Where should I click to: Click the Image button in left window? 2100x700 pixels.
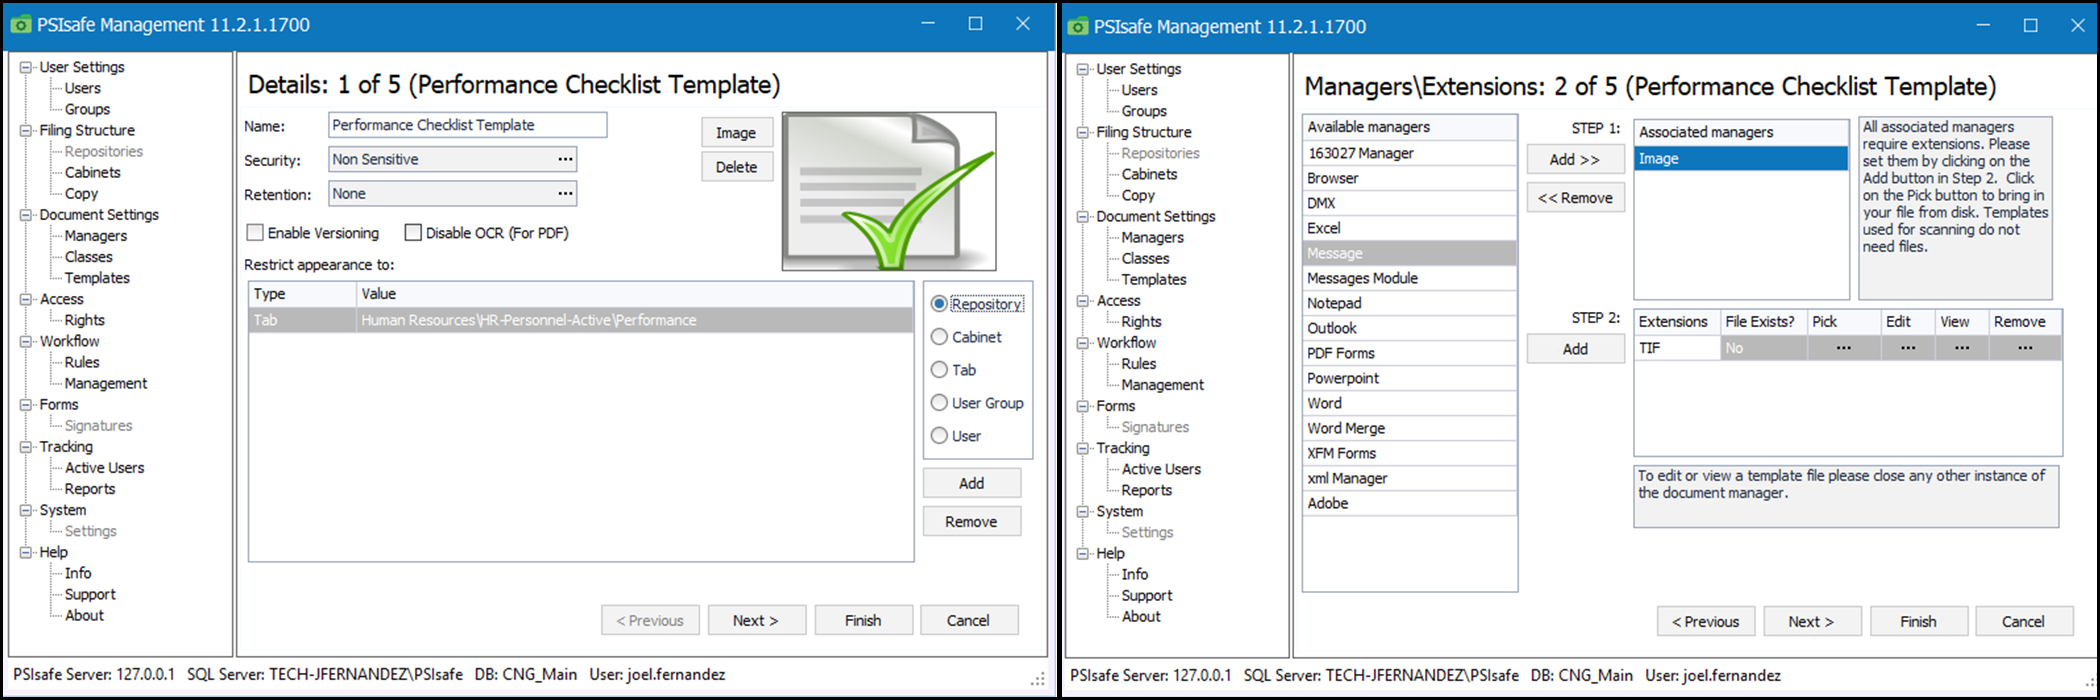pos(737,133)
